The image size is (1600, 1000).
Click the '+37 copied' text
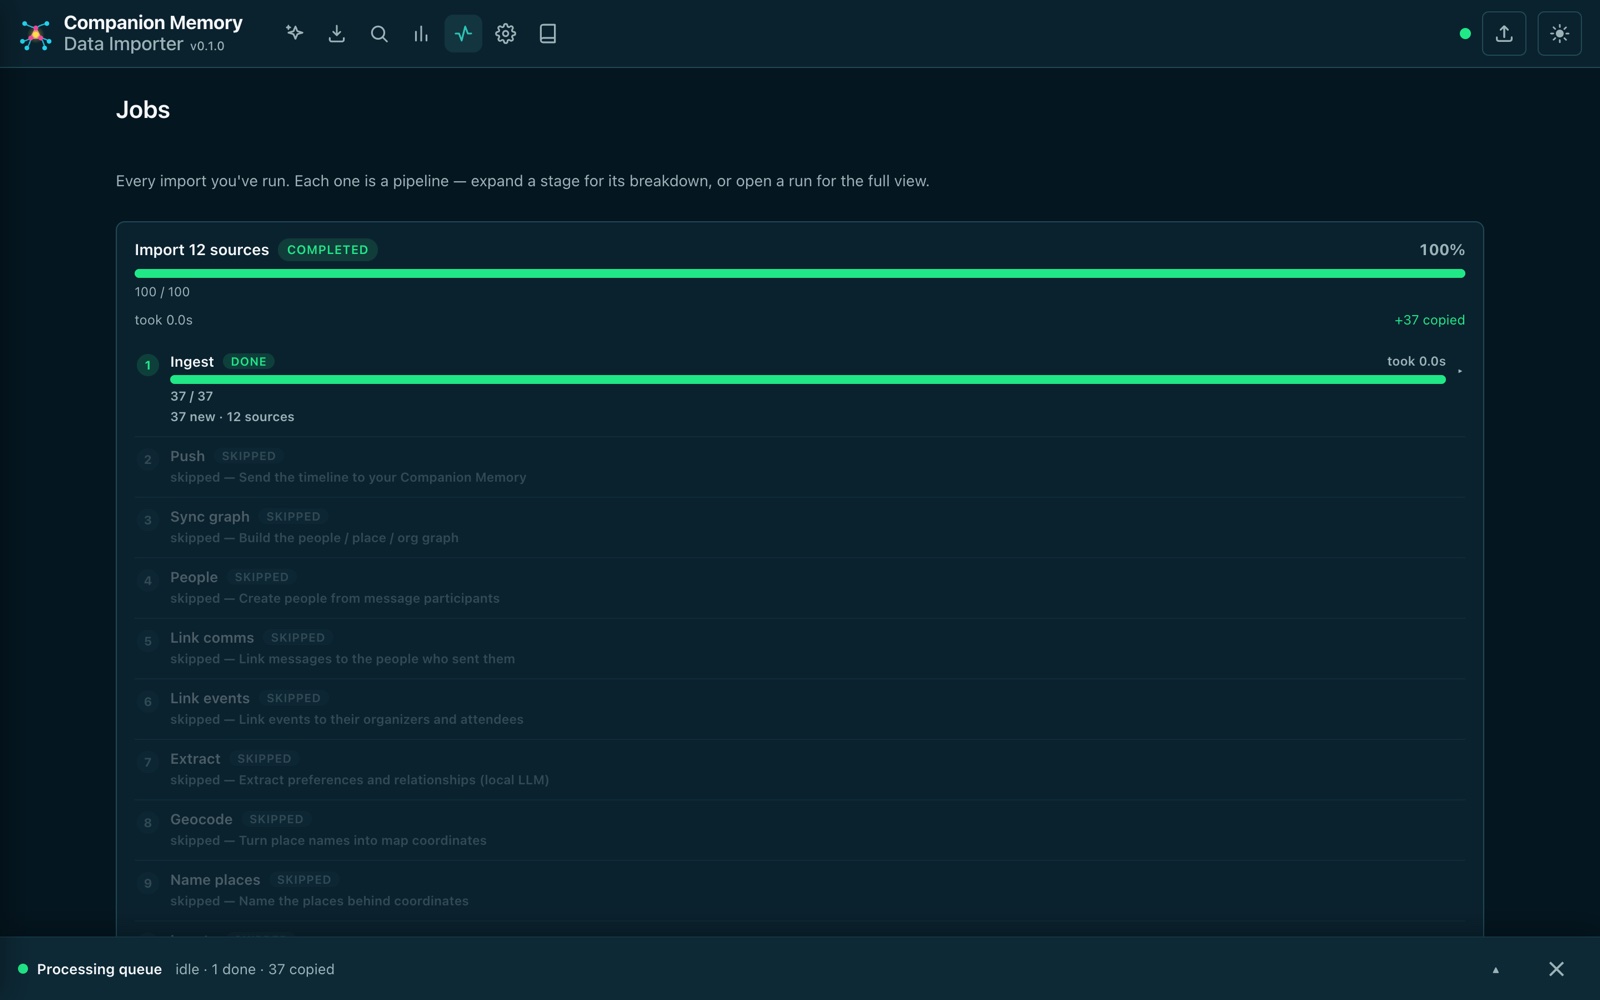tap(1429, 320)
